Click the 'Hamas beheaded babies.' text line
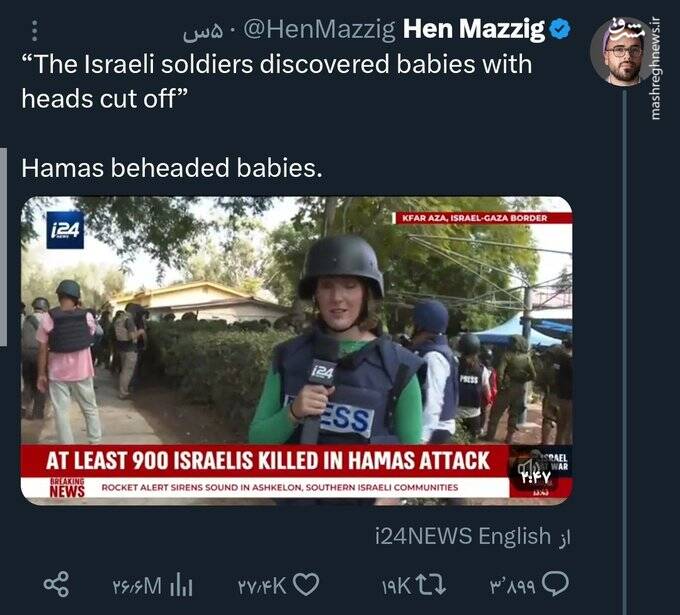Viewport: 680px width, 615px height. pos(172,168)
